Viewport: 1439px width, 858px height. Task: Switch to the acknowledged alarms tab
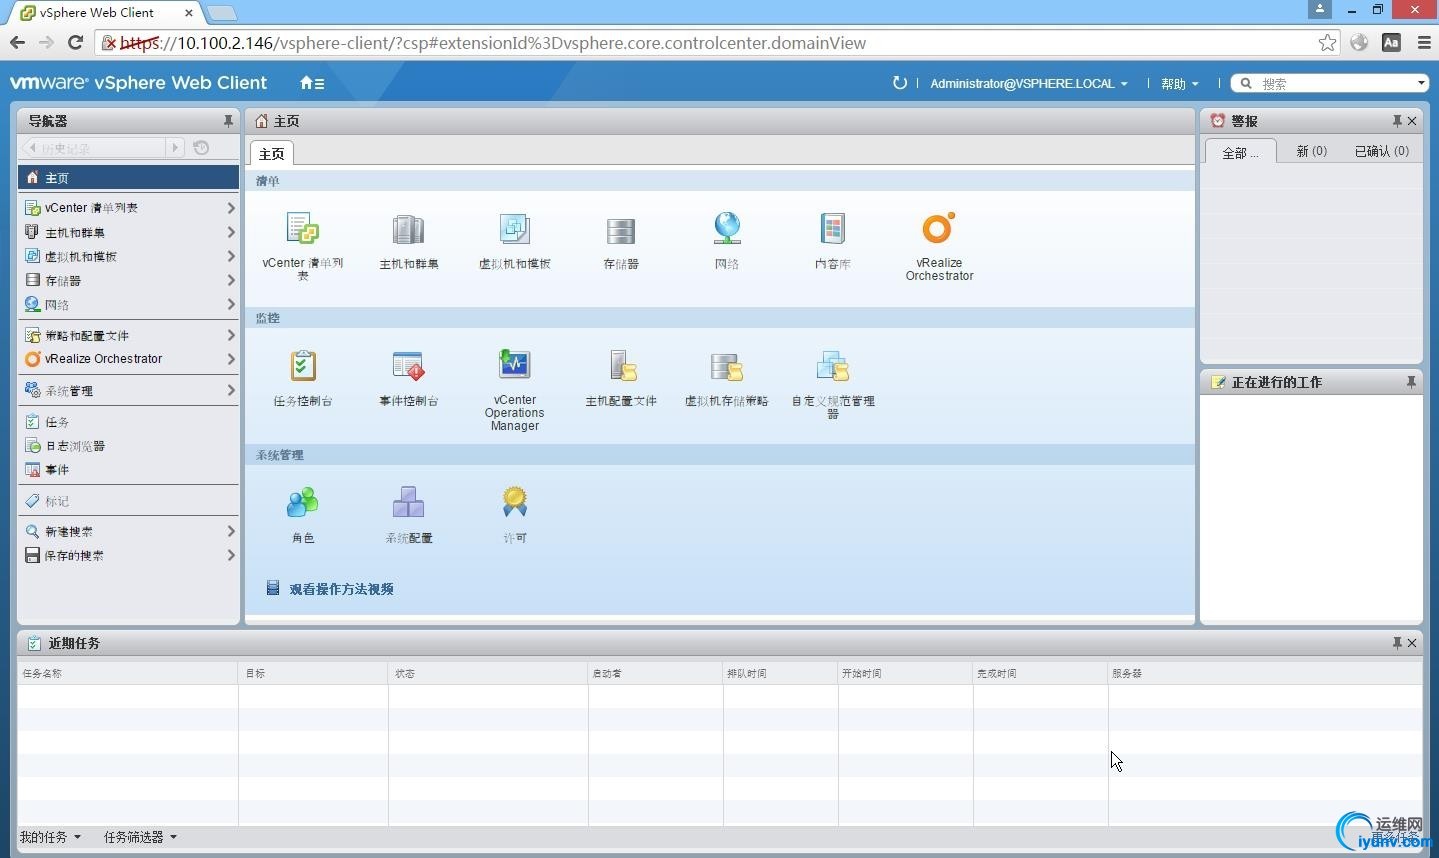(x=1381, y=151)
